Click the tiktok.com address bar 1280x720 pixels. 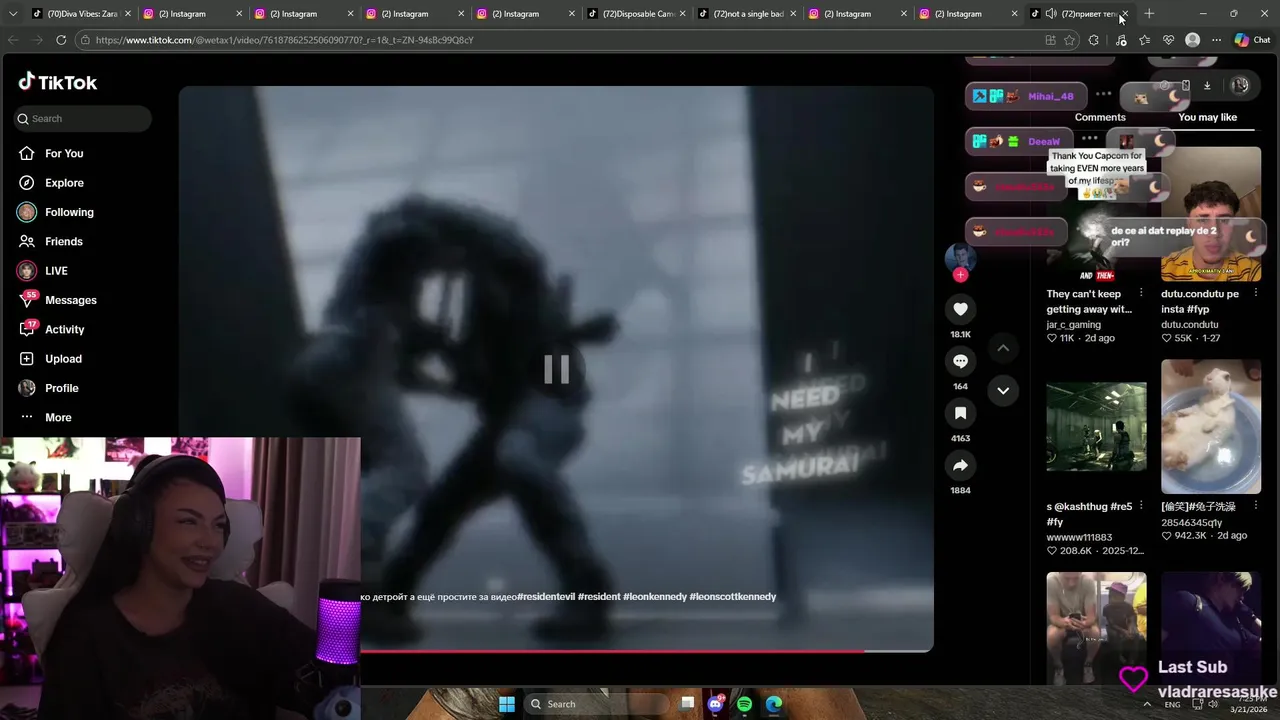558,40
